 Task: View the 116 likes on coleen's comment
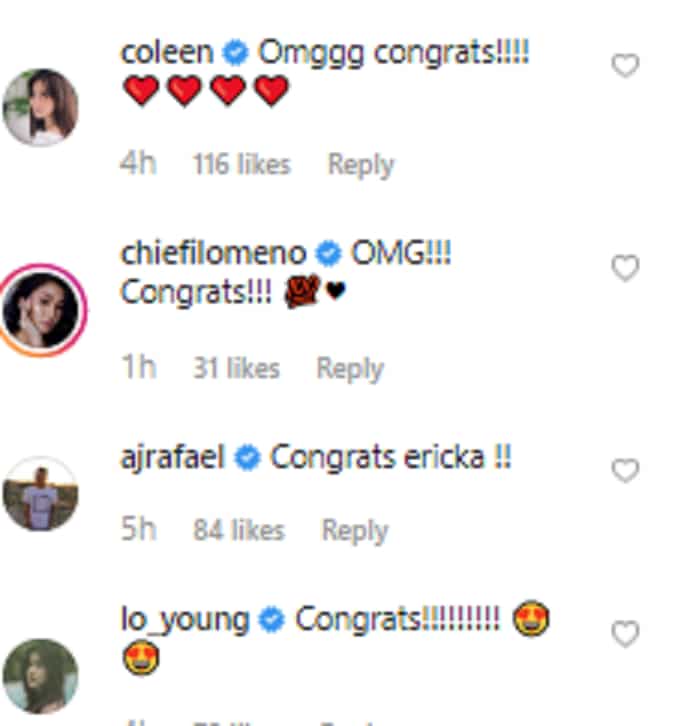point(242,164)
